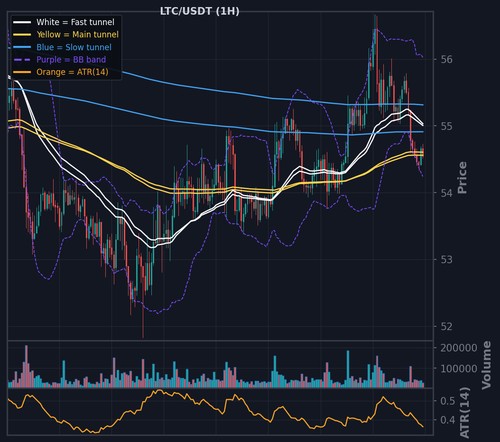Click the white line sample in legend

point(22,22)
